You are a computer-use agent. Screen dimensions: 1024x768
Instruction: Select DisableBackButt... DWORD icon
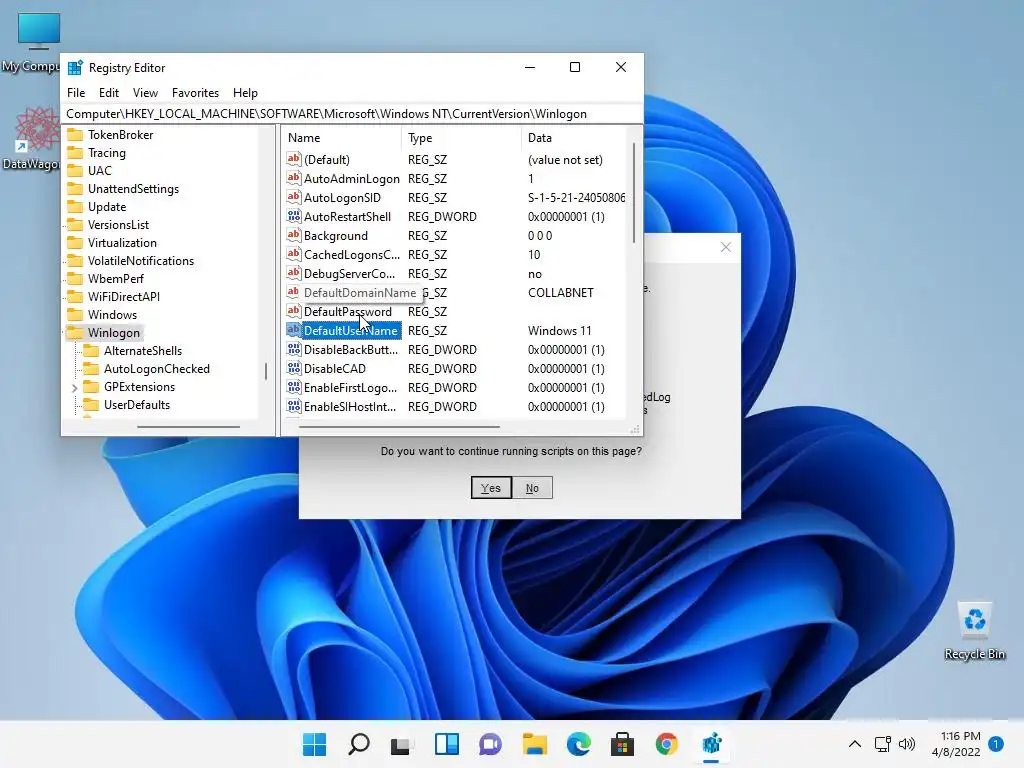(293, 349)
